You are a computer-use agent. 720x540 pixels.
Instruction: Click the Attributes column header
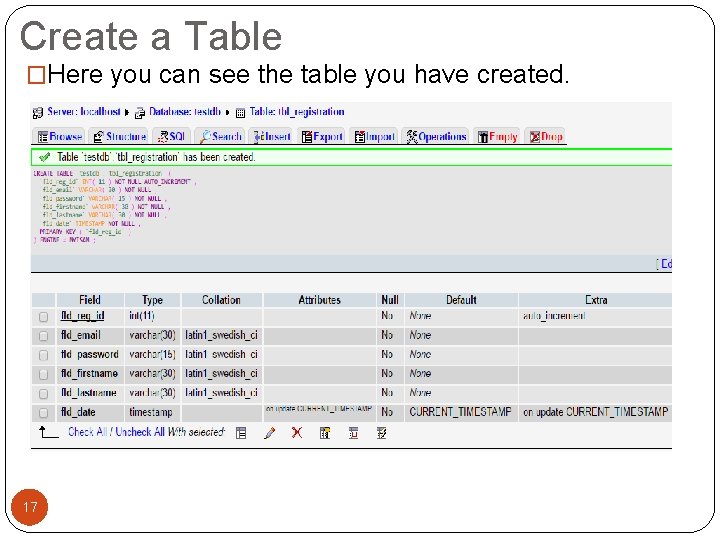320,300
